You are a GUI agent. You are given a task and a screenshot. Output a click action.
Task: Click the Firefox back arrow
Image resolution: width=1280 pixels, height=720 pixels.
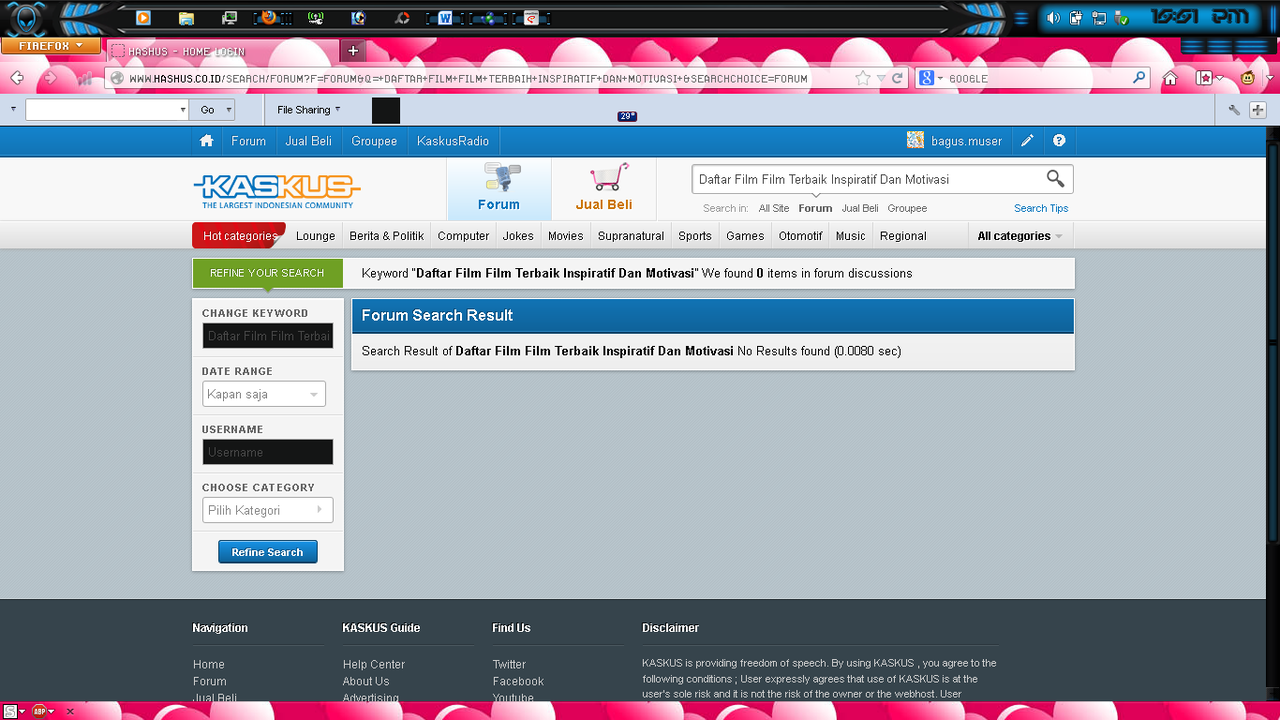(17, 78)
